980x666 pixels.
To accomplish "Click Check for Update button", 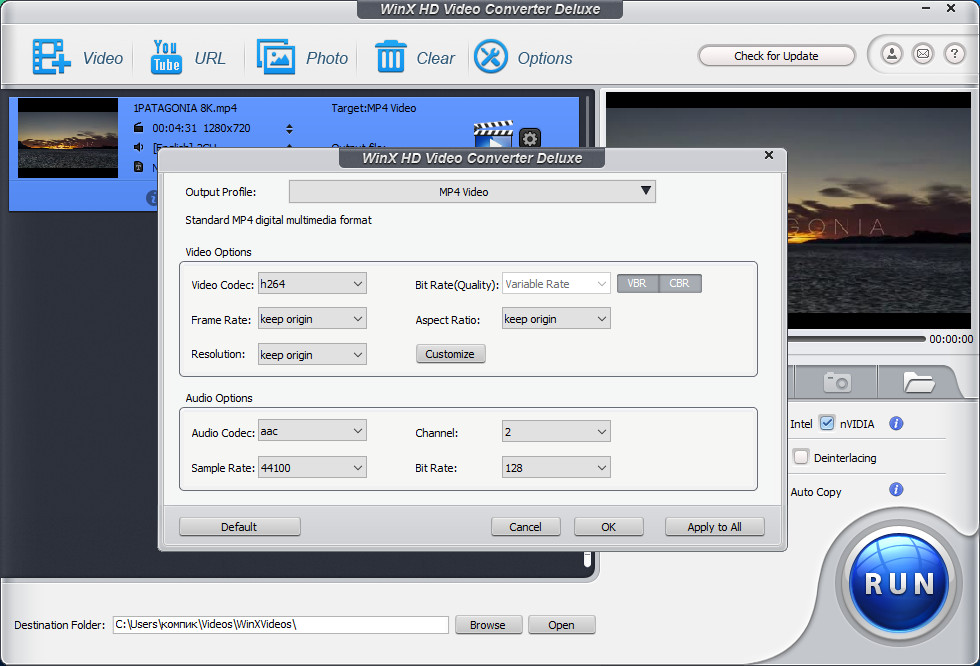I will point(776,56).
